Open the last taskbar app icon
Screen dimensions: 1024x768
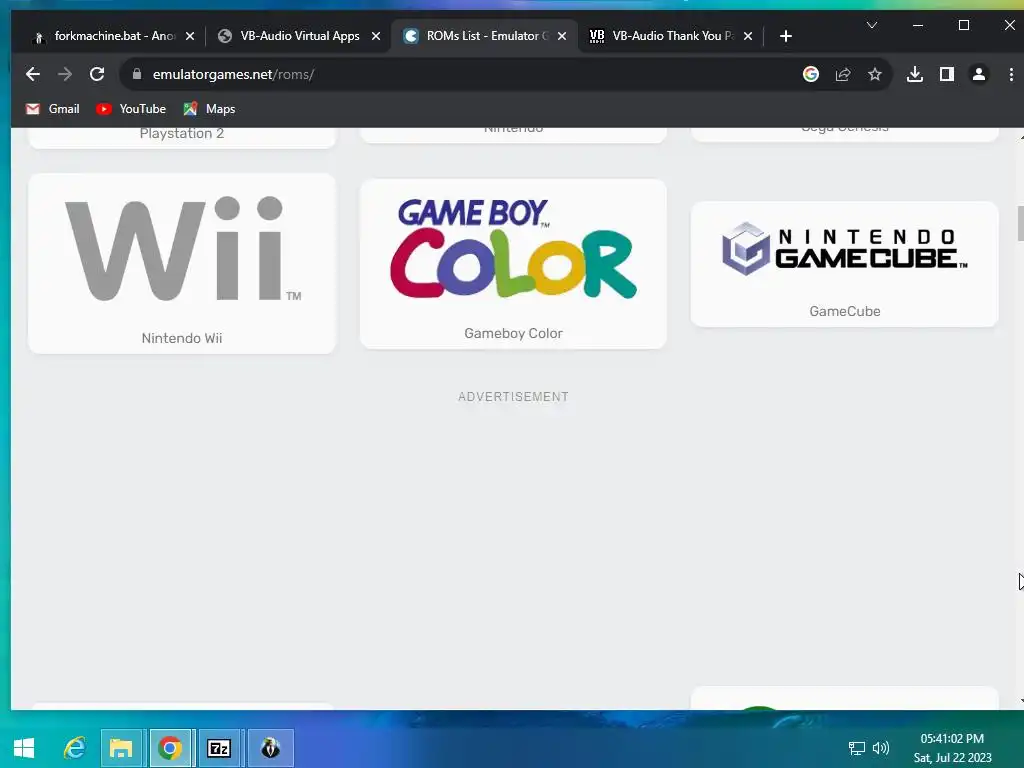[270, 748]
